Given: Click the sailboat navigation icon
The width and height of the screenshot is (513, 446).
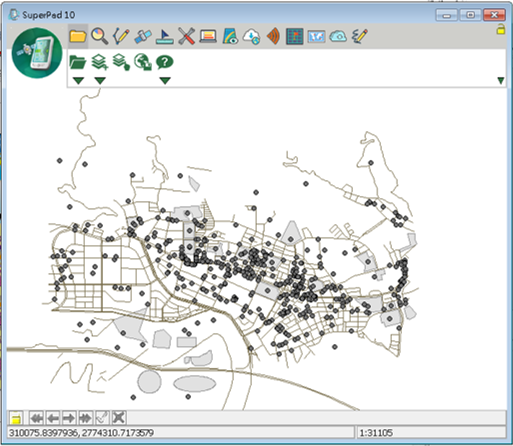Looking at the screenshot, I should tap(164, 36).
